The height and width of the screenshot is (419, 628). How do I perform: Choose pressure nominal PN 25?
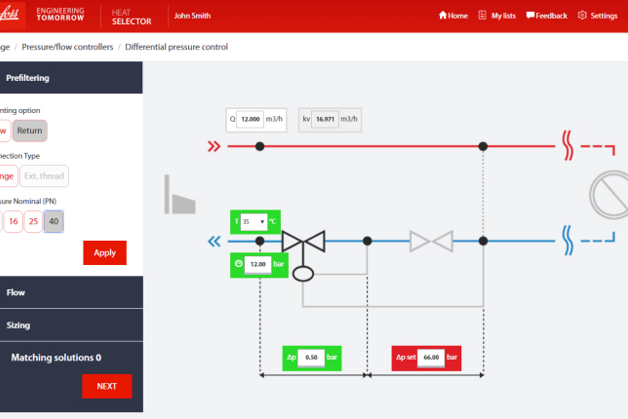click(x=33, y=221)
